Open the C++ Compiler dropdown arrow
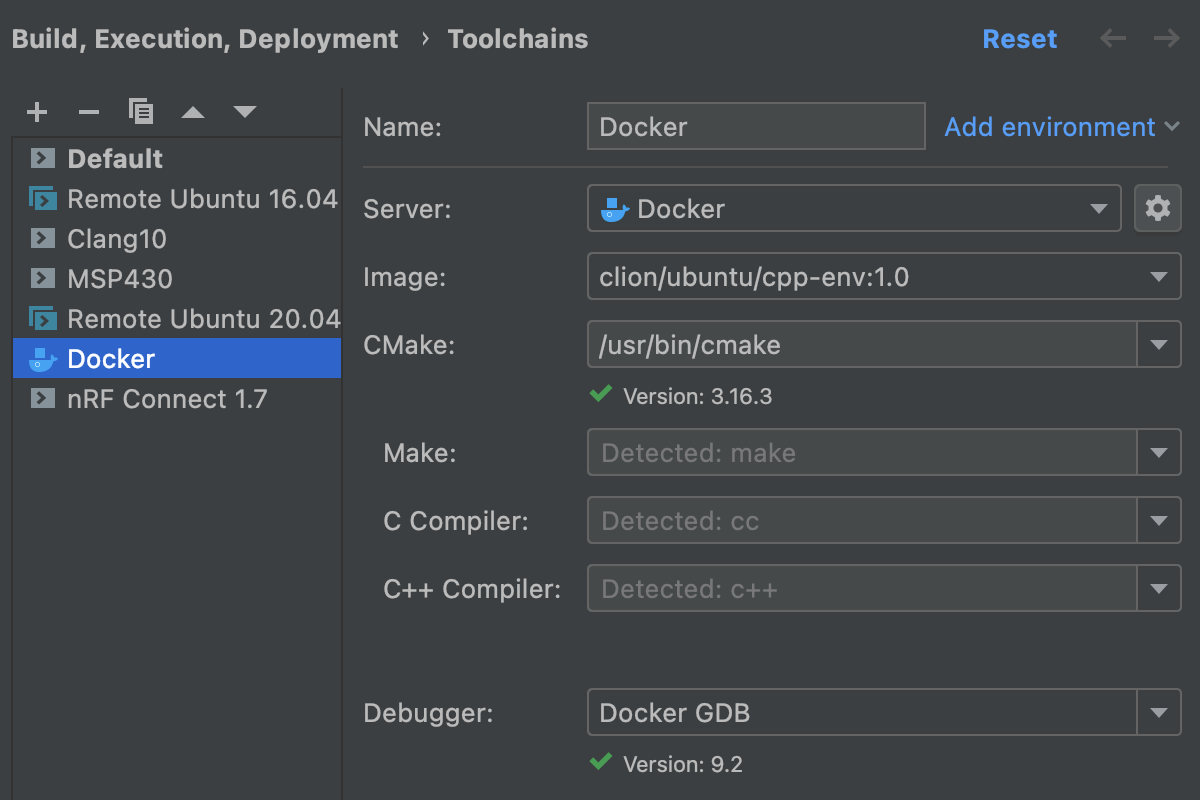 pyautogui.click(x=1159, y=589)
